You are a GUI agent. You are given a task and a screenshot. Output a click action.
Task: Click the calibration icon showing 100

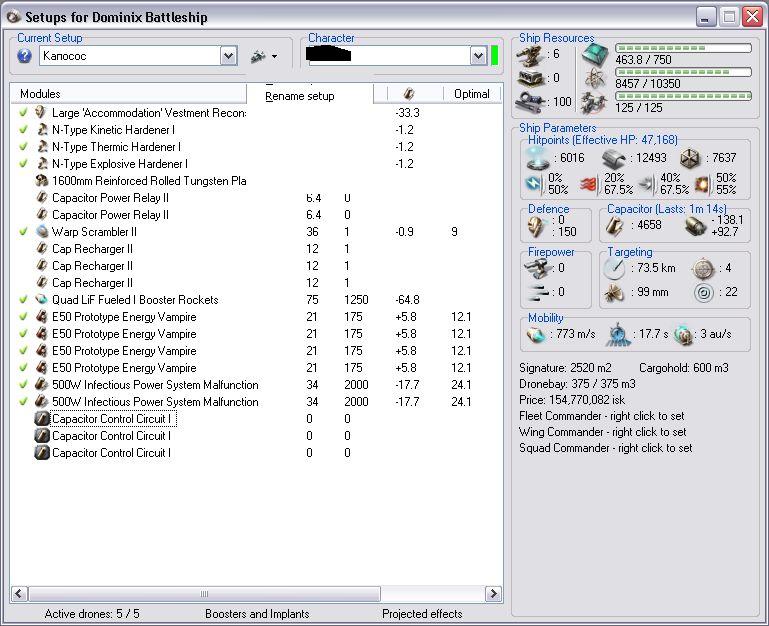pyautogui.click(x=530, y=101)
